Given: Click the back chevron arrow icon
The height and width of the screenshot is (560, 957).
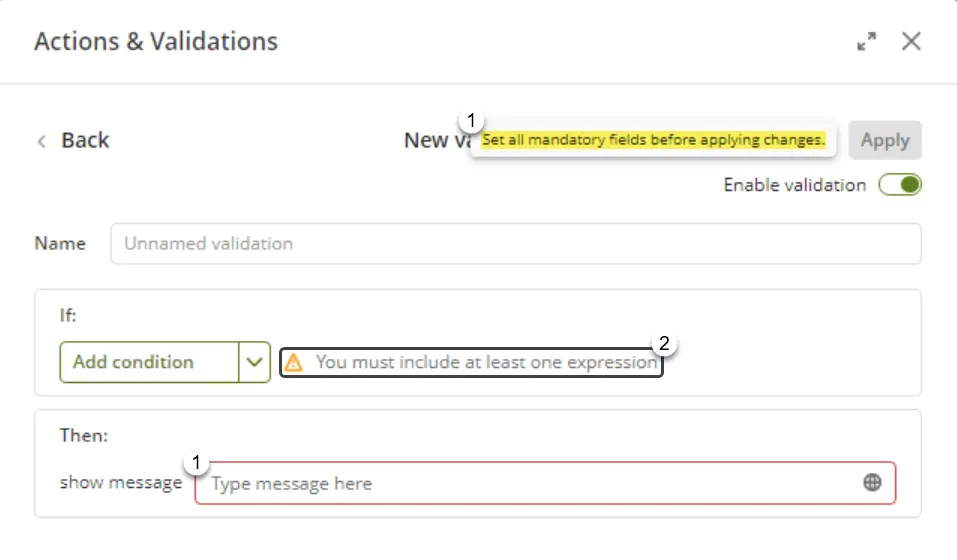Looking at the screenshot, I should click(42, 141).
